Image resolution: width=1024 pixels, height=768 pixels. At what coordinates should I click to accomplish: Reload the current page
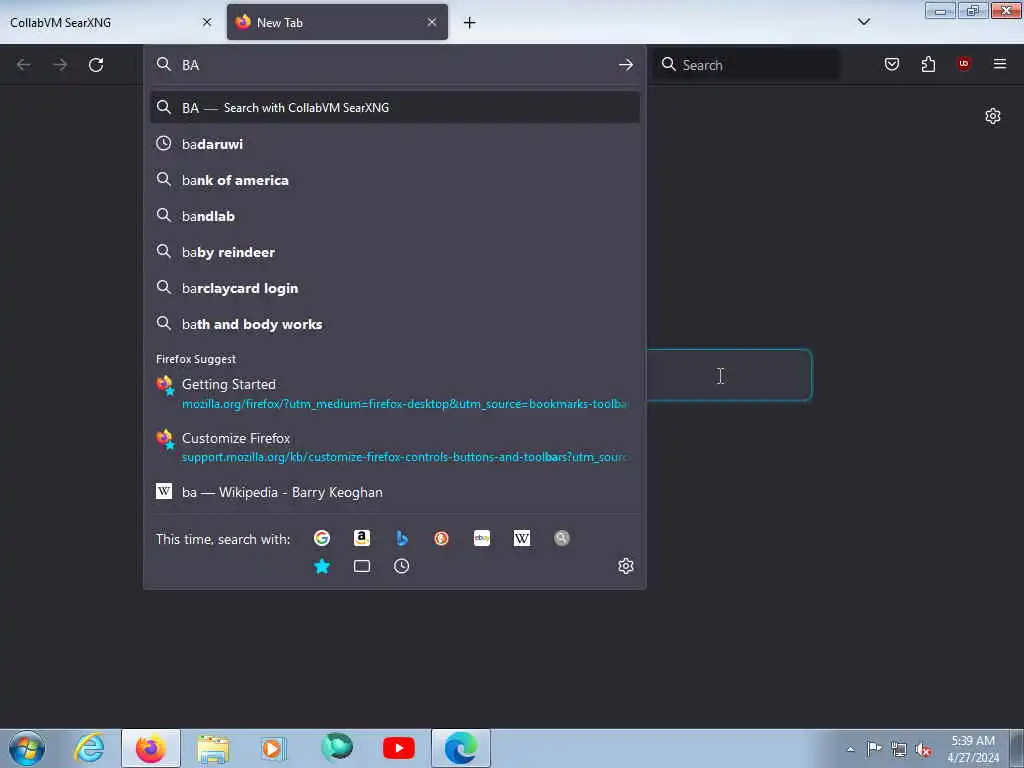point(96,65)
